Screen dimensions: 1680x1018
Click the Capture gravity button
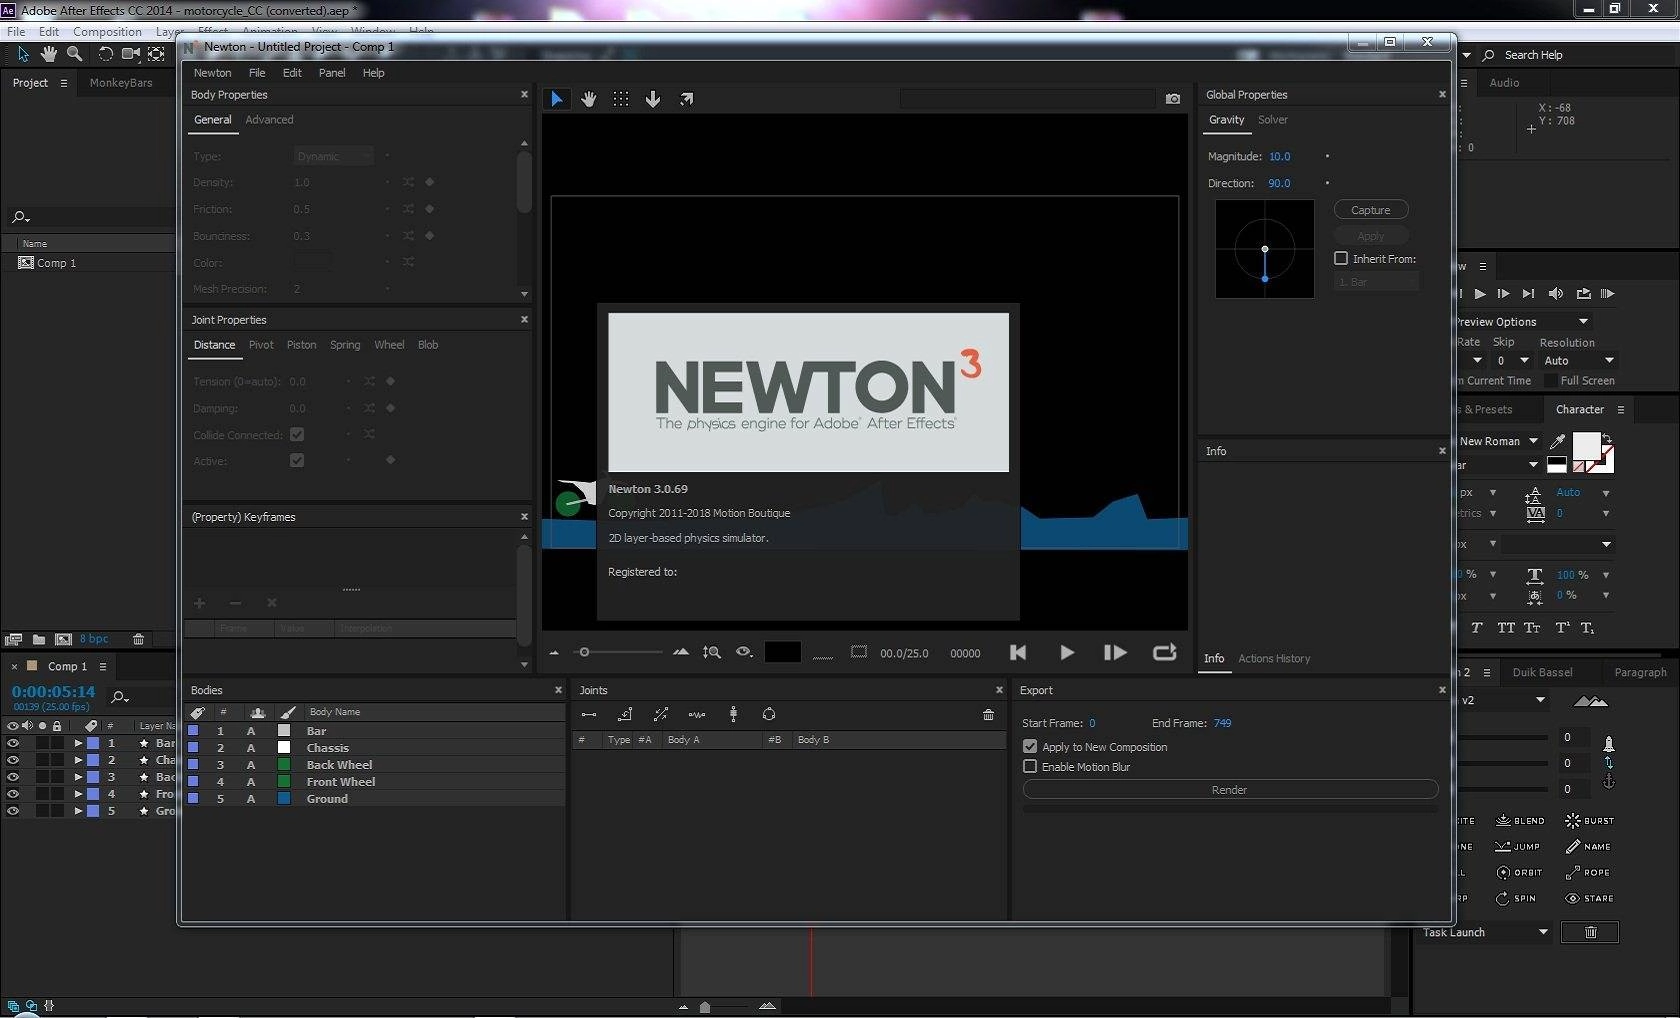1371,210
